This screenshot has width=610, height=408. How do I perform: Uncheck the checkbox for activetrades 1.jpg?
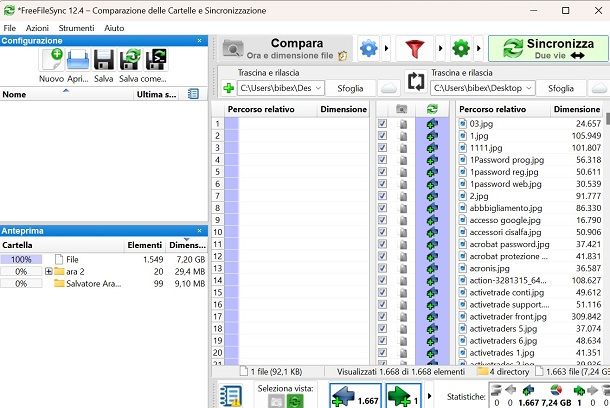point(382,352)
